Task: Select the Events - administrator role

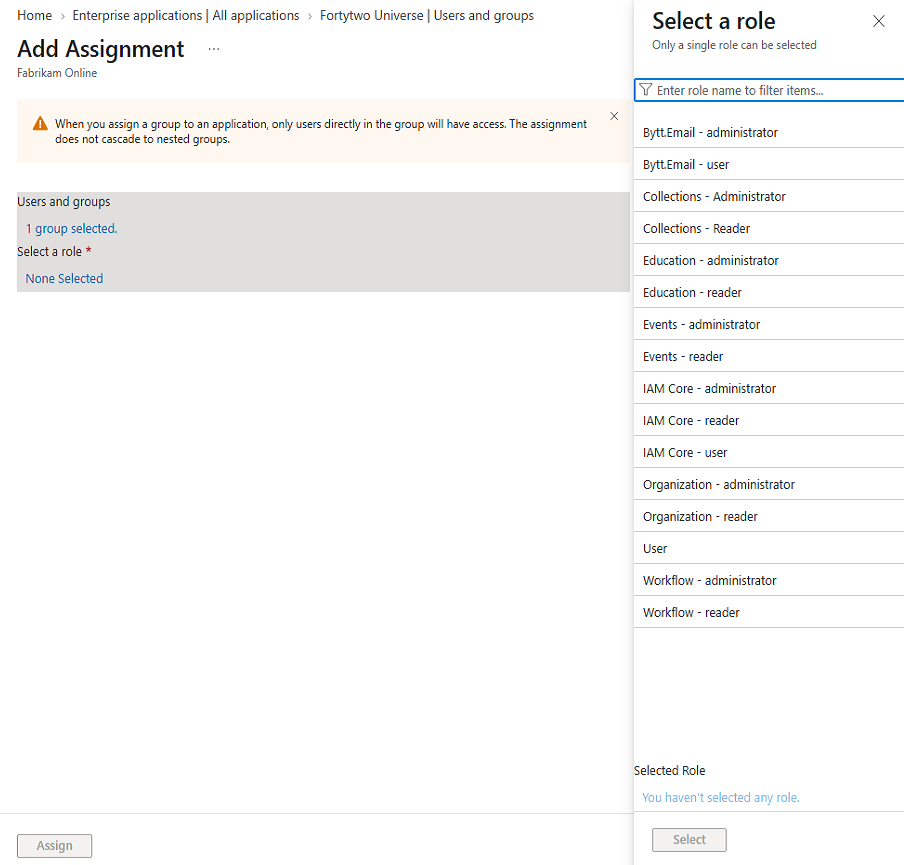Action: tap(769, 324)
